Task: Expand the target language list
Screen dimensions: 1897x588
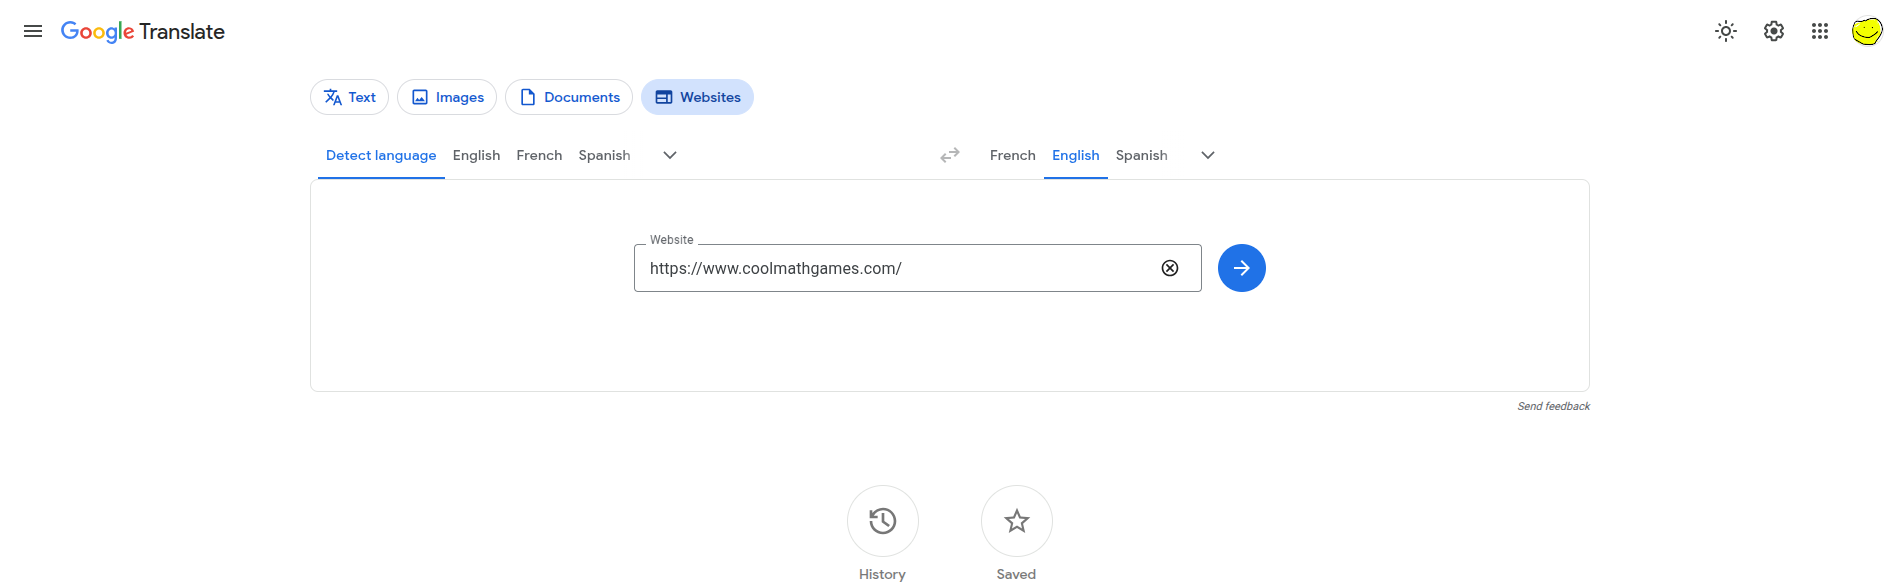Action: click(x=1208, y=155)
